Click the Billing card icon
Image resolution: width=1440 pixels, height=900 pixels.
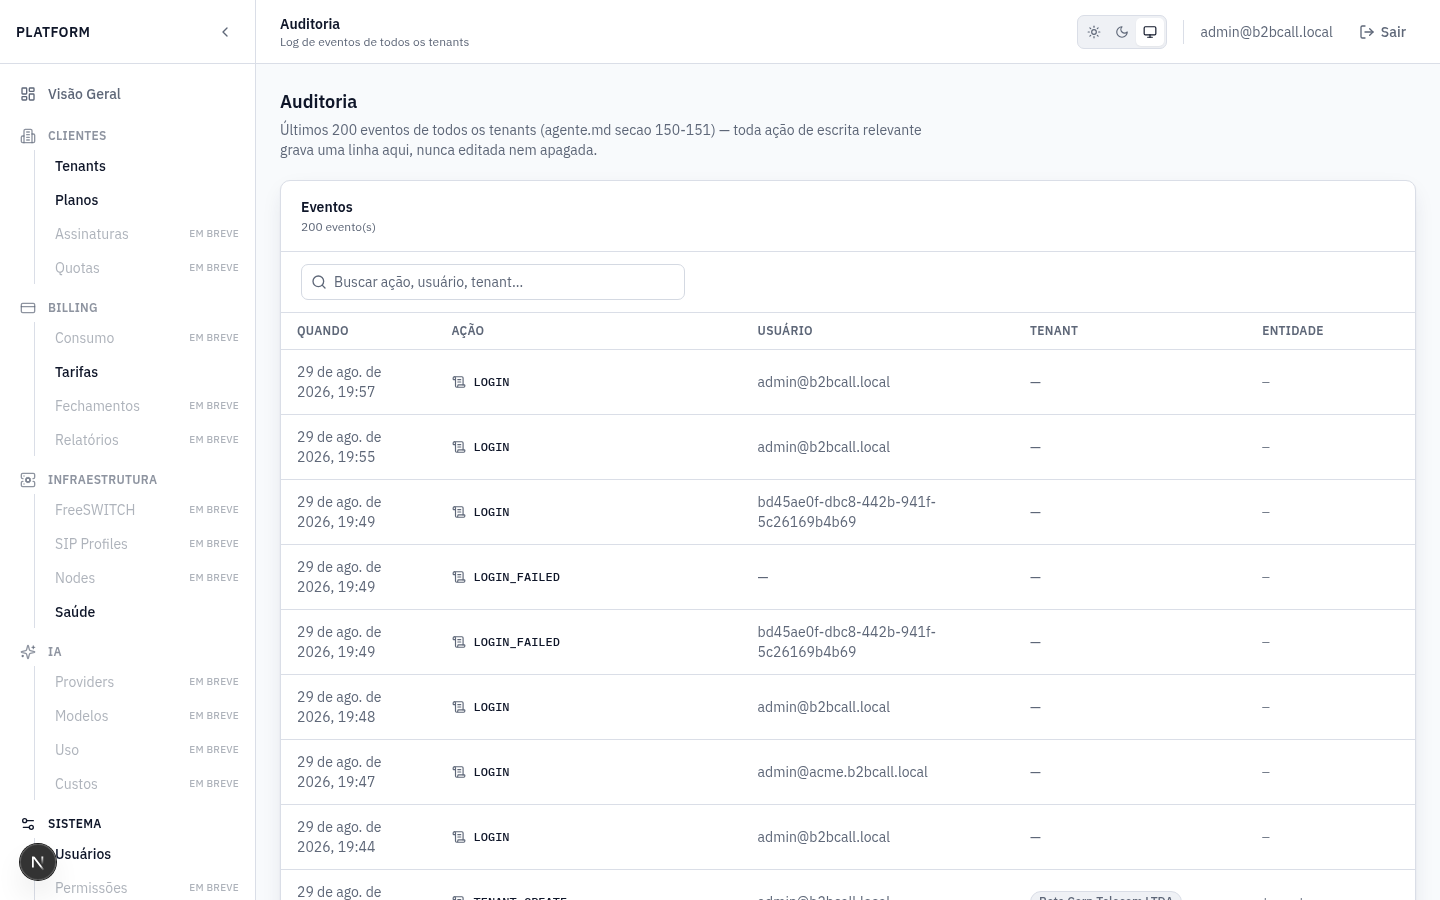(x=28, y=308)
